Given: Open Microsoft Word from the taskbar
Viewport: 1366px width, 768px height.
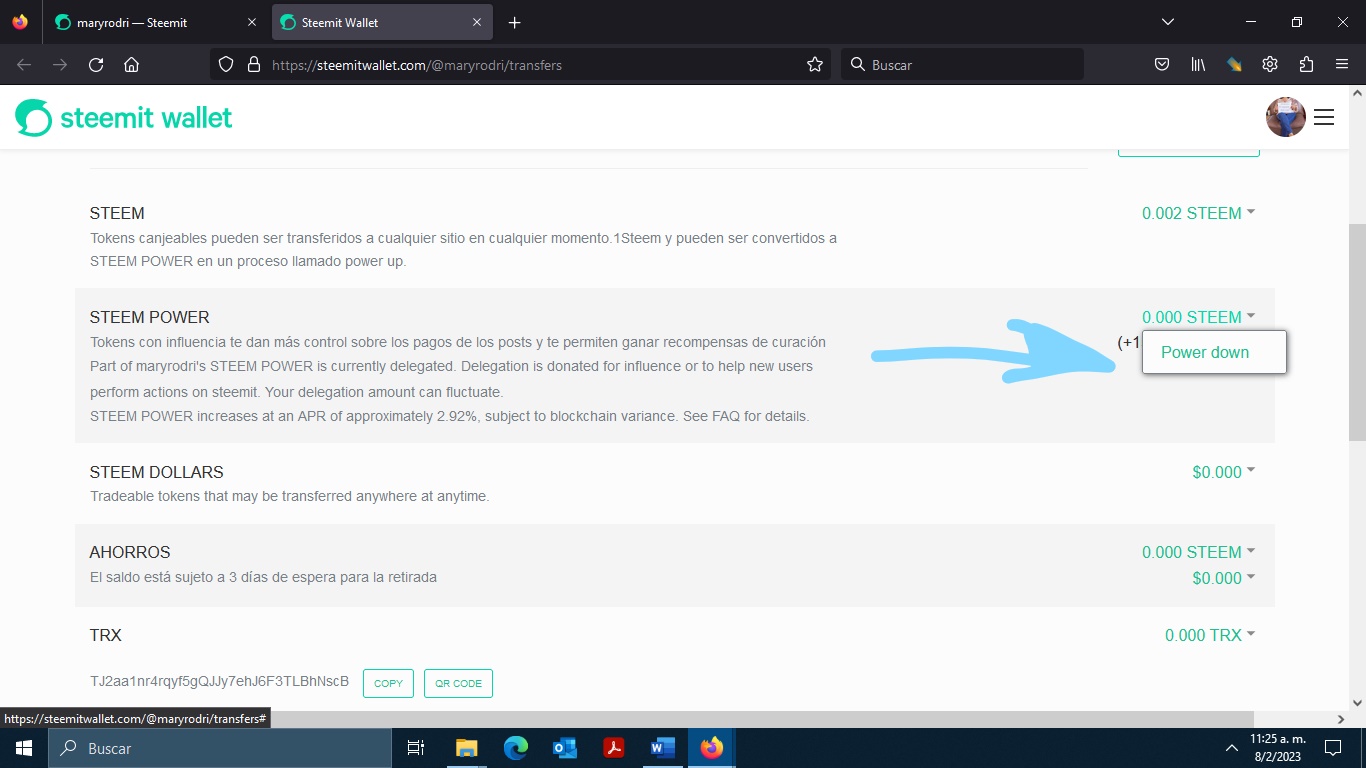Looking at the screenshot, I should pyautogui.click(x=663, y=748).
